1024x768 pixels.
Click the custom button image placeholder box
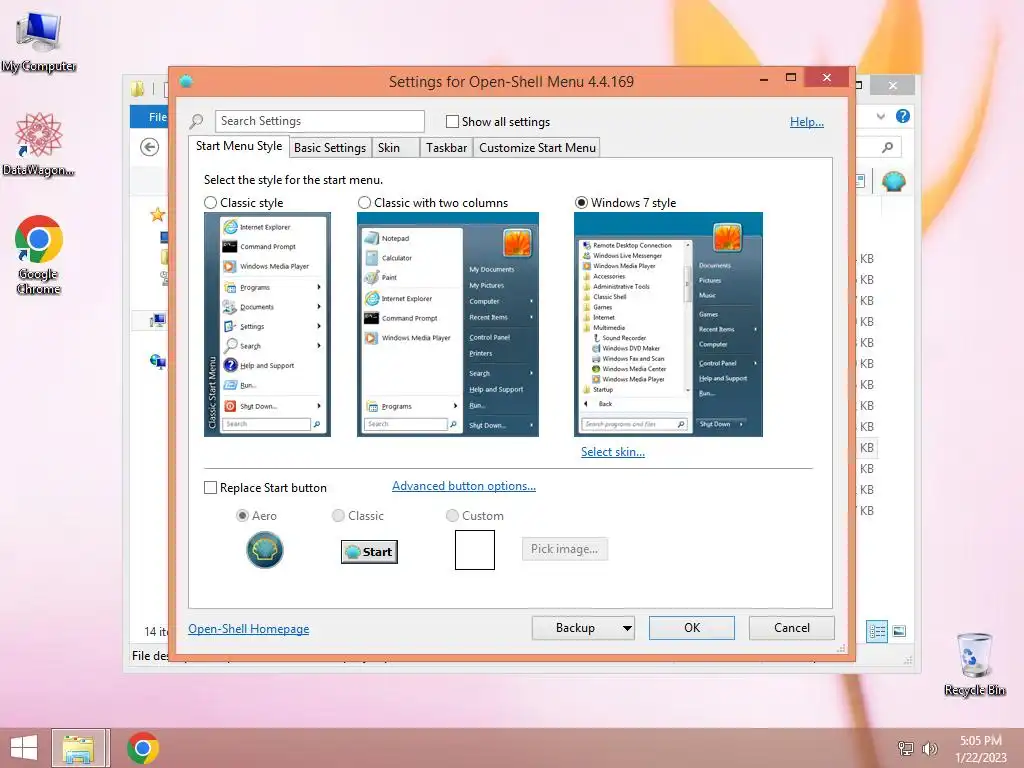pyautogui.click(x=475, y=550)
